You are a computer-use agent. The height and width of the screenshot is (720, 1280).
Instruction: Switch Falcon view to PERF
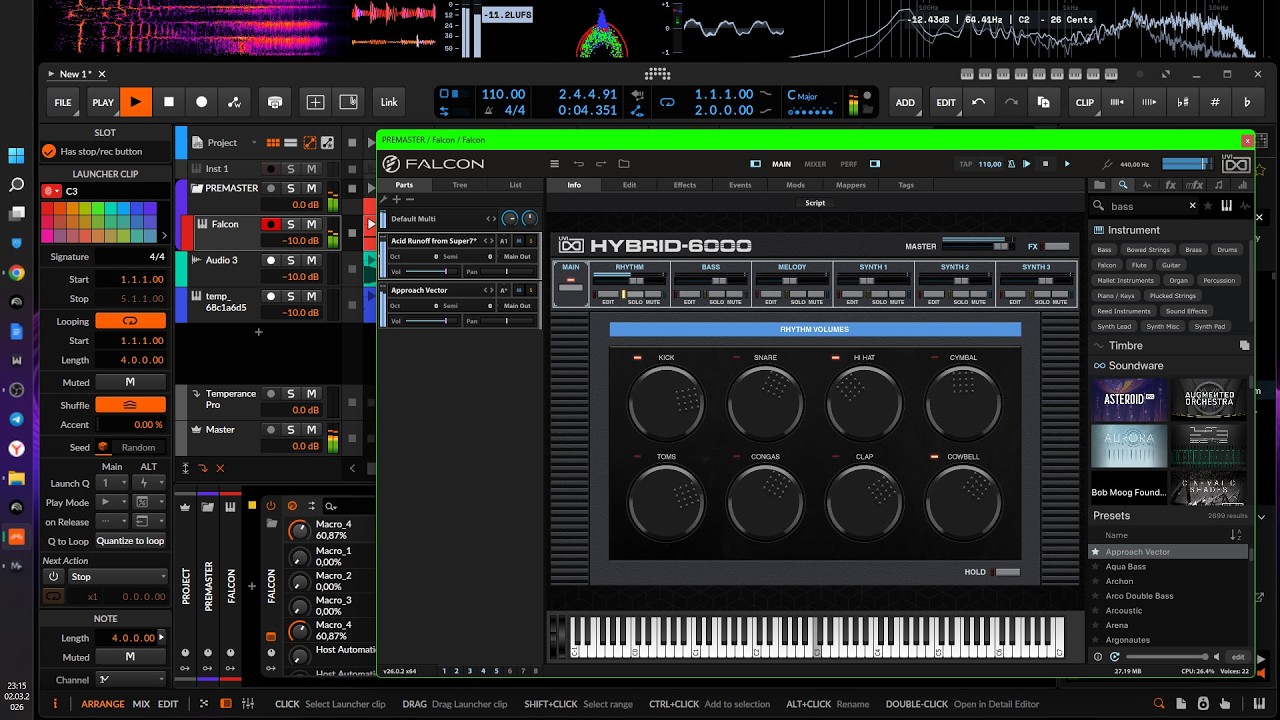pyautogui.click(x=848, y=164)
